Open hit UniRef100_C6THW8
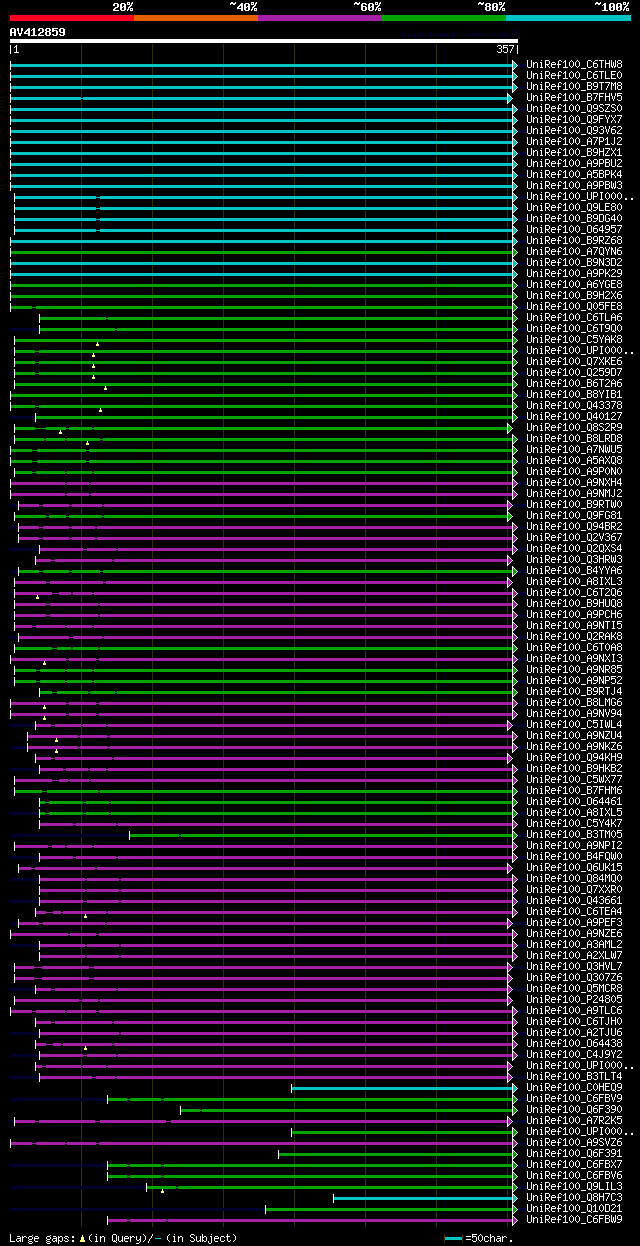The height and width of the screenshot is (1246, 640). click(575, 64)
